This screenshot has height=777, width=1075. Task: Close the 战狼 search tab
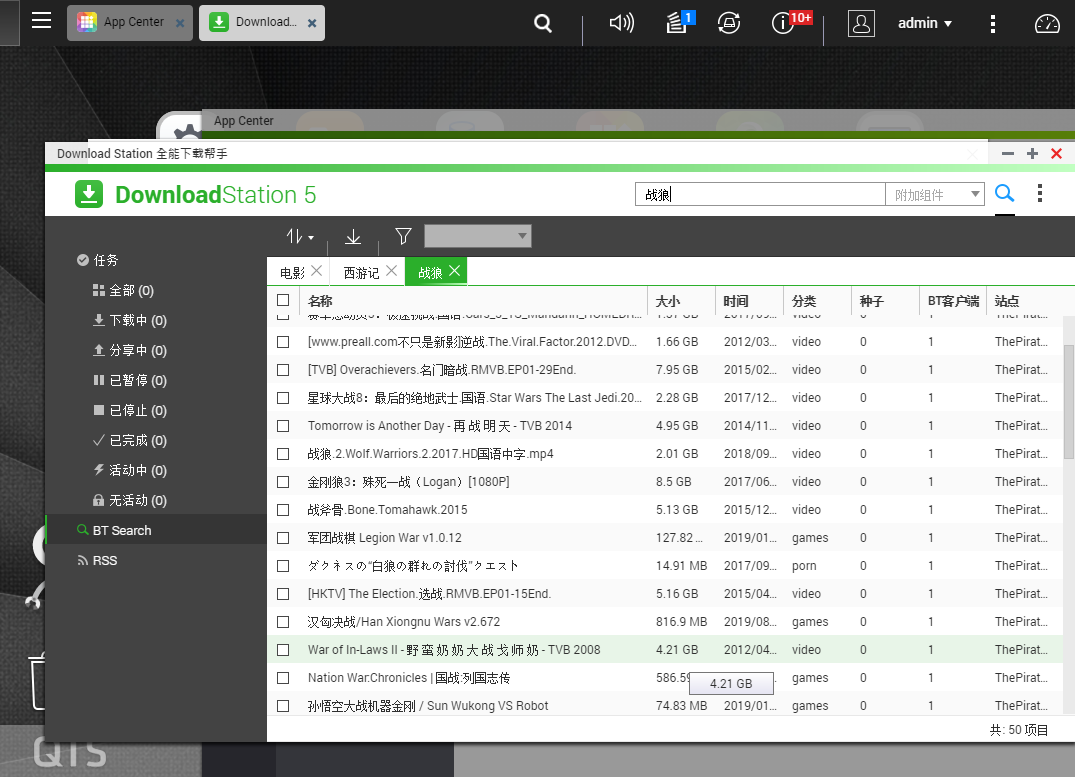455,271
